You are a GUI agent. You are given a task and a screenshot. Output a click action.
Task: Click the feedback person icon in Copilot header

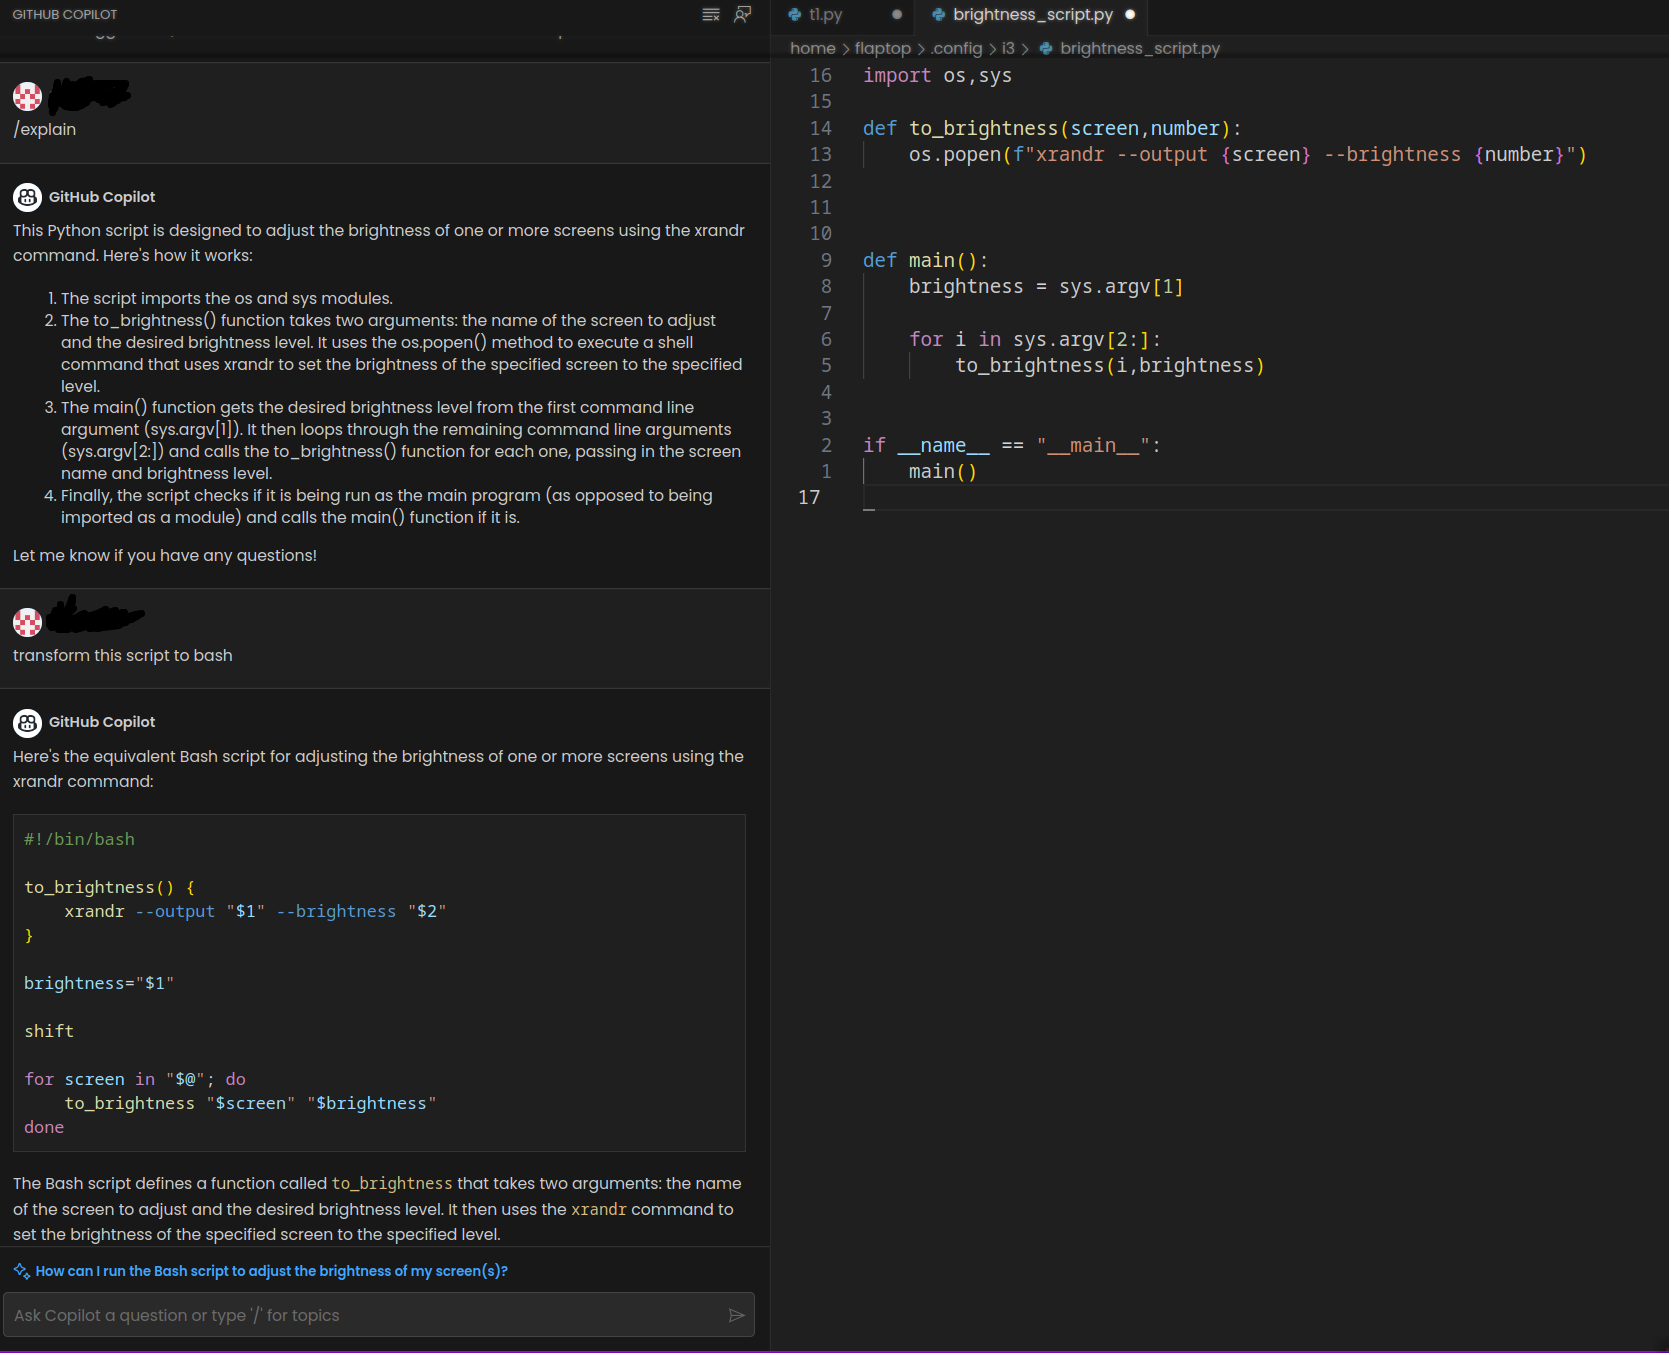[x=742, y=14]
